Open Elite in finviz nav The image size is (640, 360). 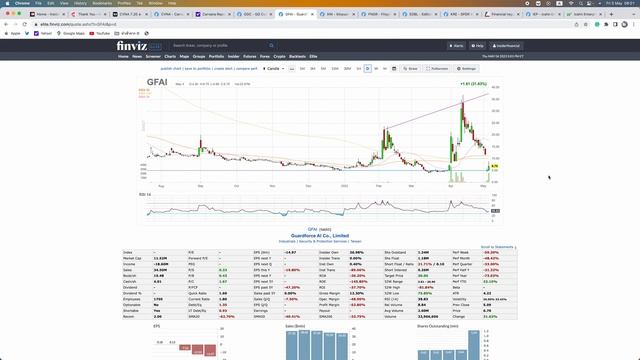[313, 56]
